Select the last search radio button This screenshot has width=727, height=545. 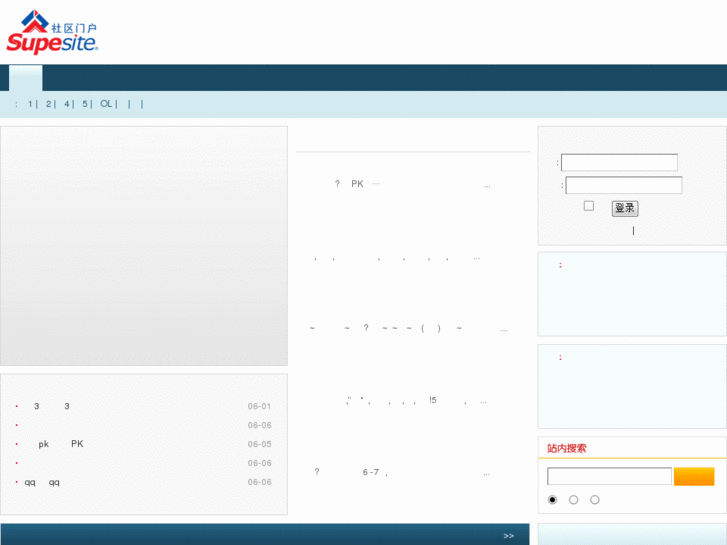point(595,500)
